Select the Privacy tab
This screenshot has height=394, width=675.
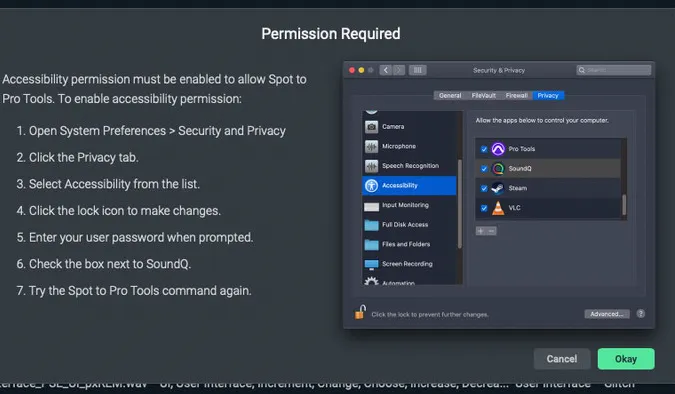[x=548, y=96]
